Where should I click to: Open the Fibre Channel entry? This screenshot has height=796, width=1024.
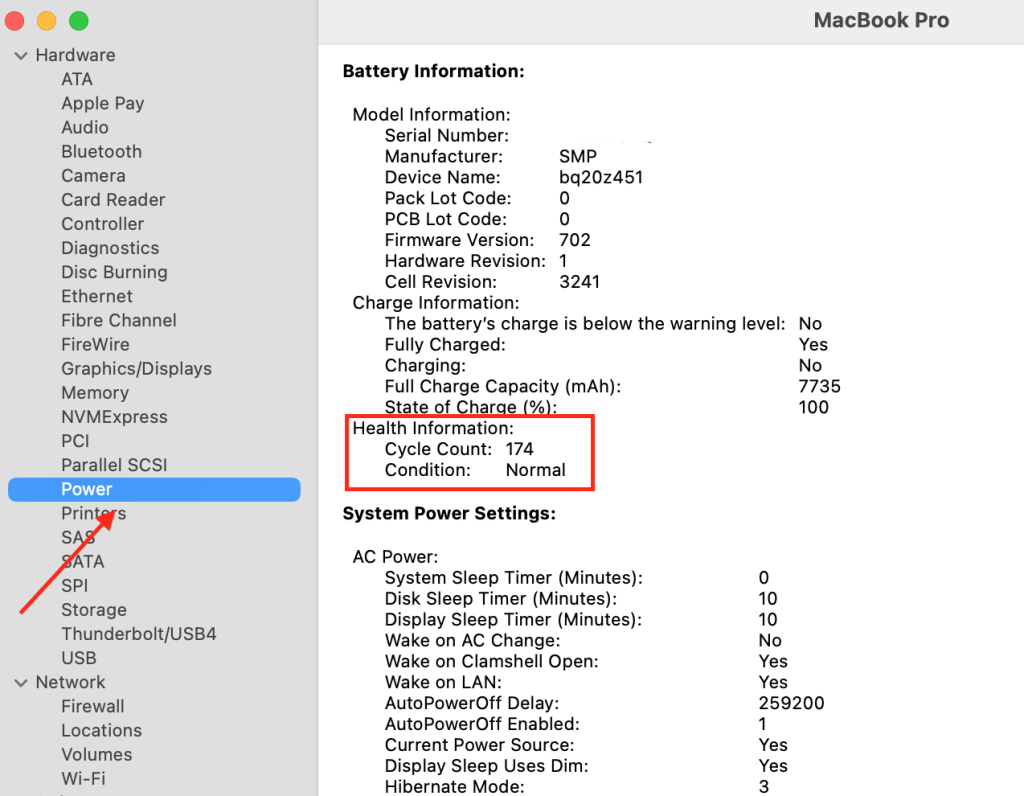pyautogui.click(x=119, y=321)
